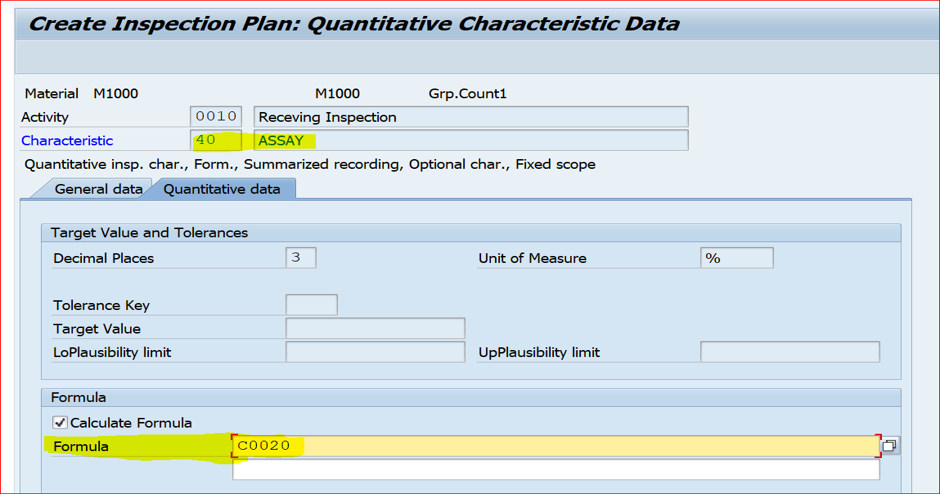This screenshot has height=494, width=940.
Task: Click the Target Value and Tolerances header
Action: coord(149,233)
